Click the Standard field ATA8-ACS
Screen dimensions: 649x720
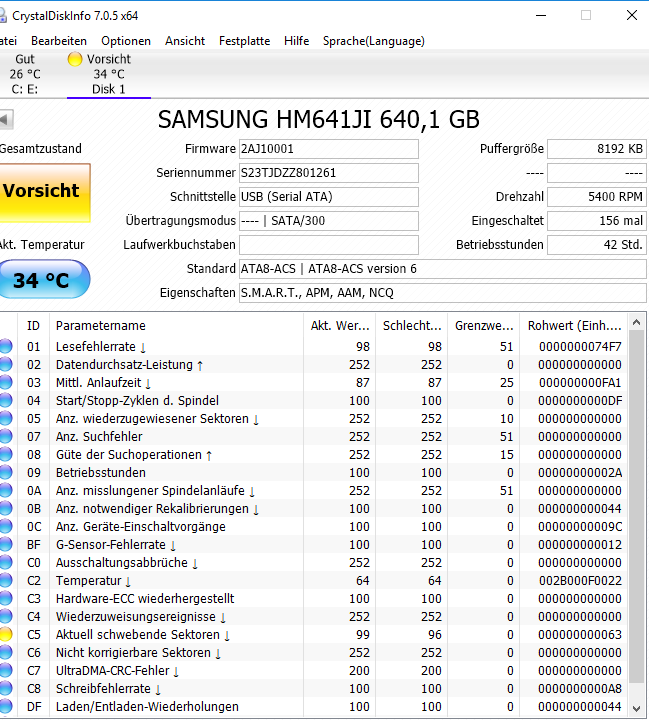tap(443, 269)
